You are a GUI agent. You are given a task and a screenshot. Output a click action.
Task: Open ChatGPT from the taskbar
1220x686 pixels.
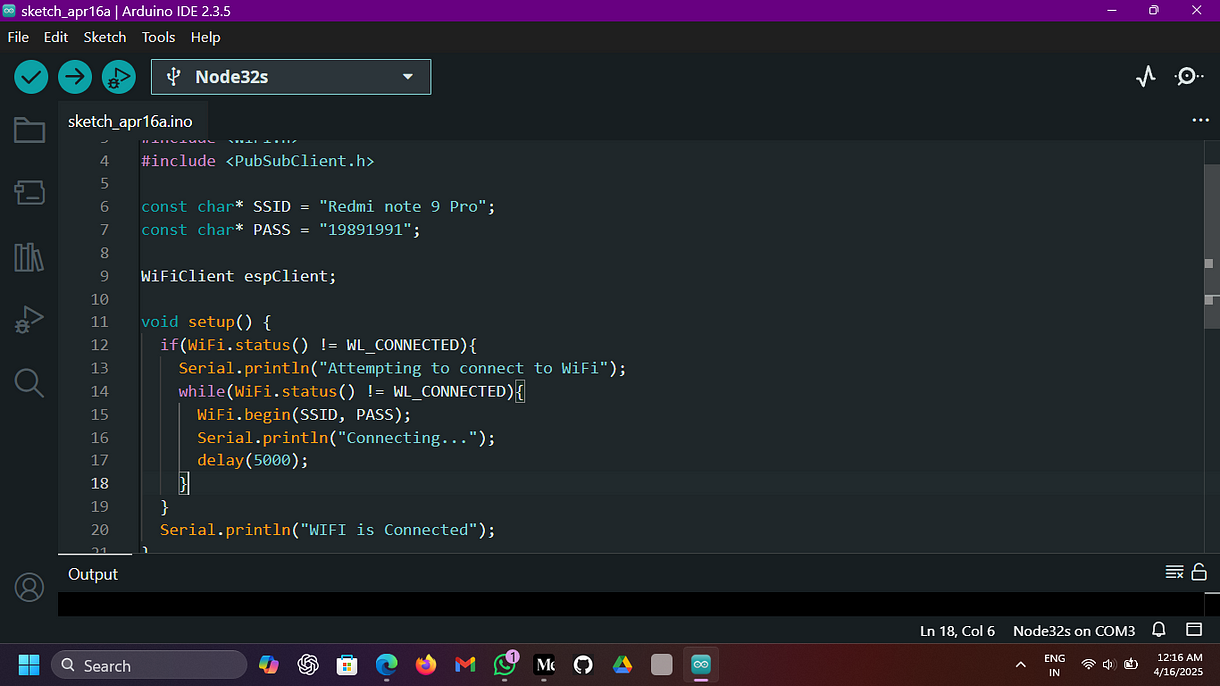[x=308, y=665]
